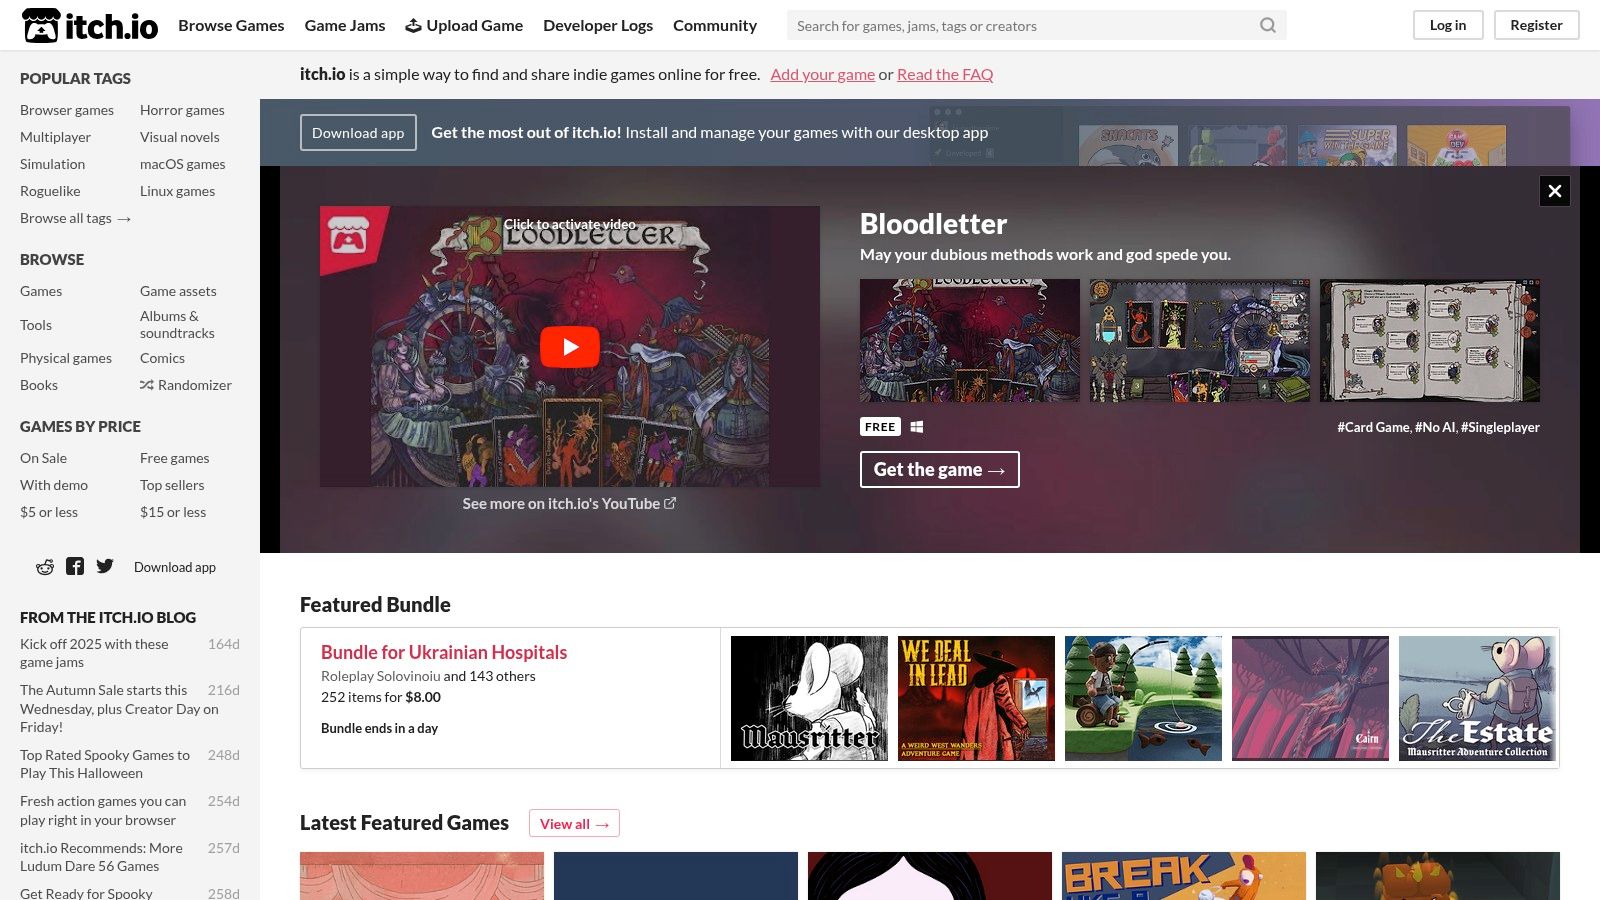
Task: Filter games $5 or less
Action: click(x=49, y=512)
